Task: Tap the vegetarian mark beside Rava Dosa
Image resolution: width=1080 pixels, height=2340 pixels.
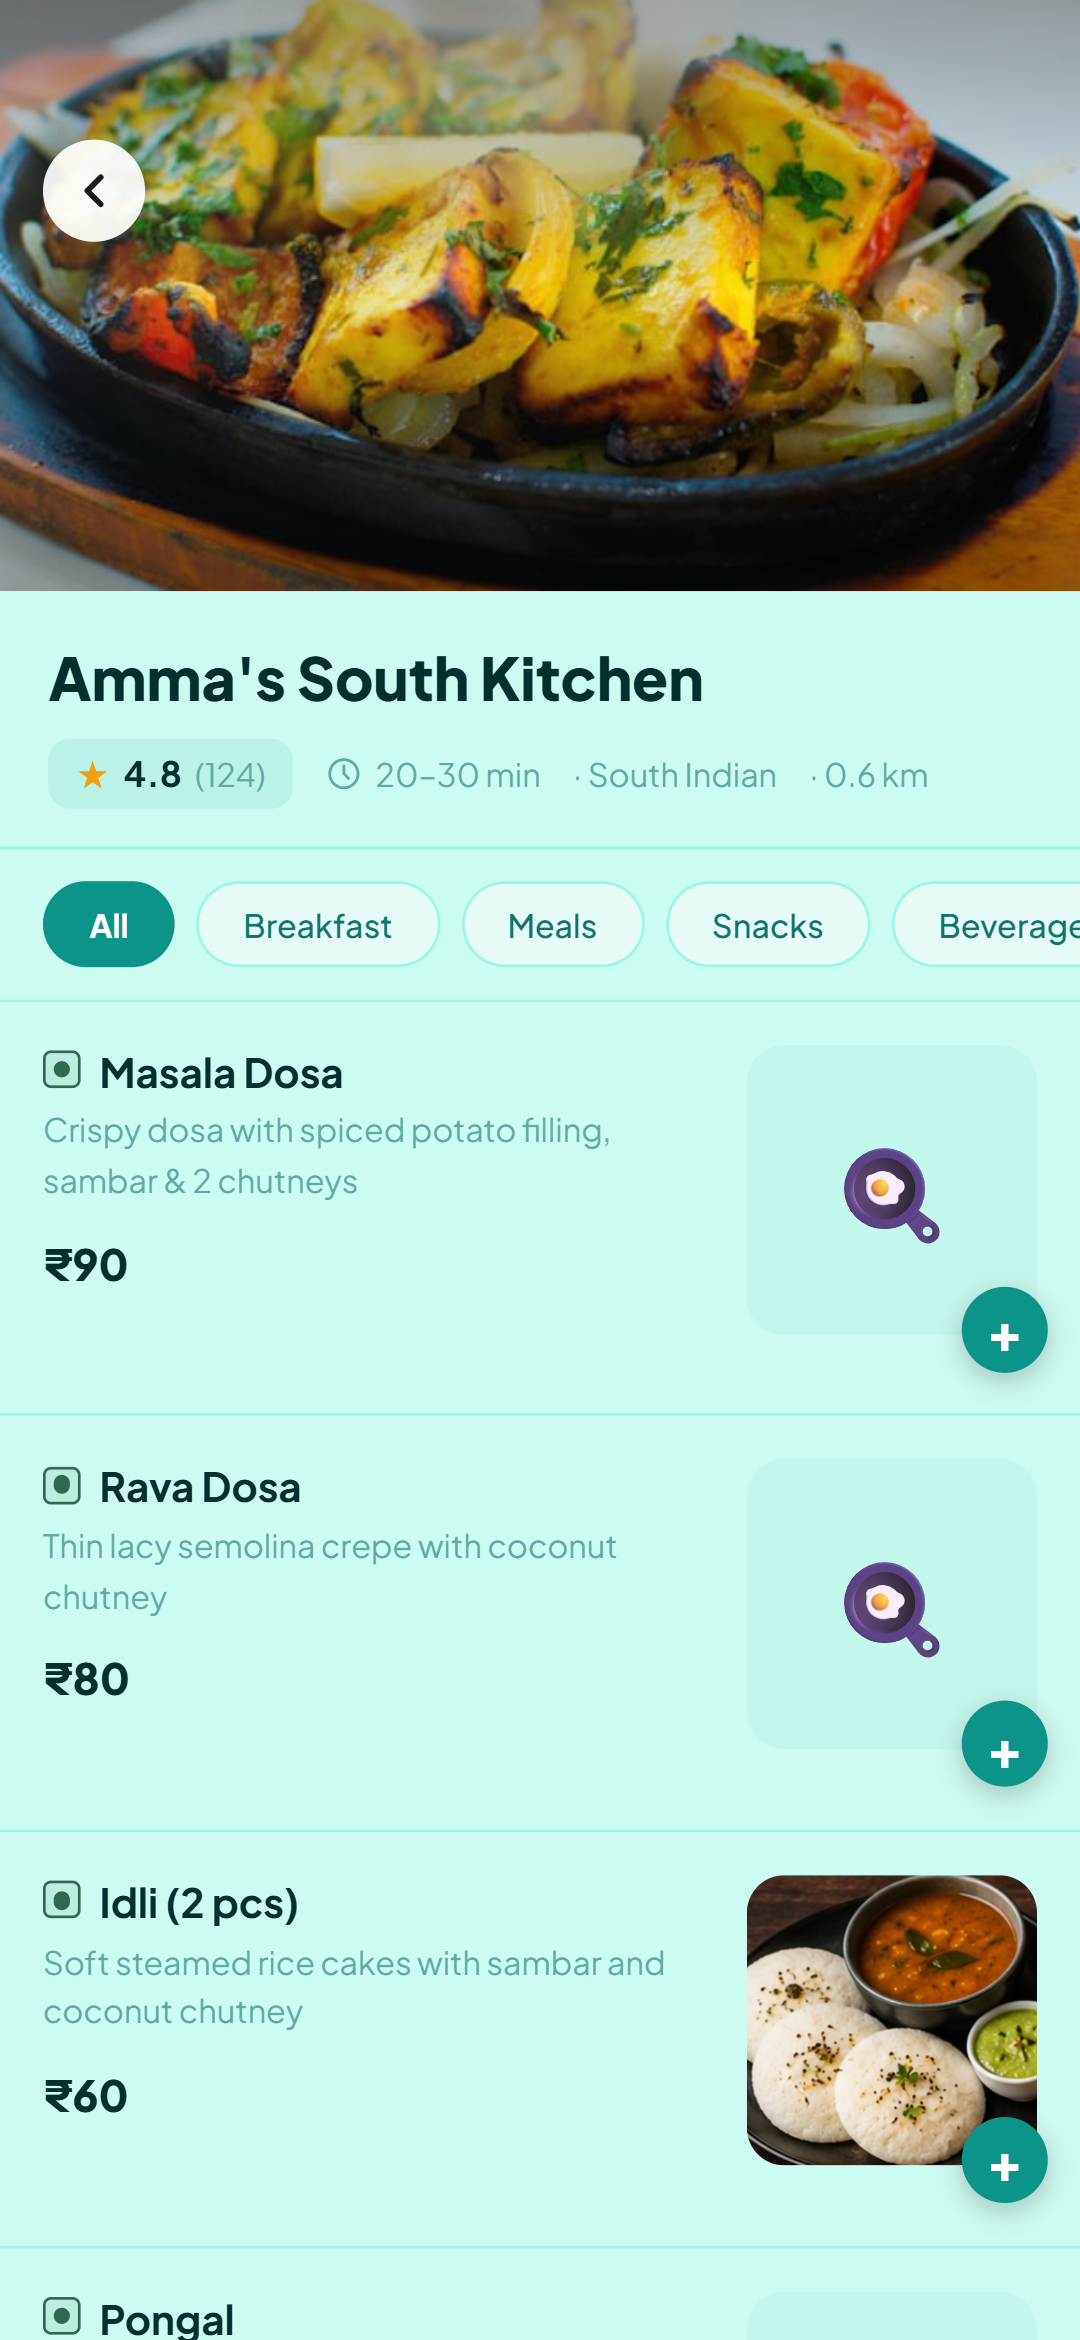Action: click(62, 1486)
